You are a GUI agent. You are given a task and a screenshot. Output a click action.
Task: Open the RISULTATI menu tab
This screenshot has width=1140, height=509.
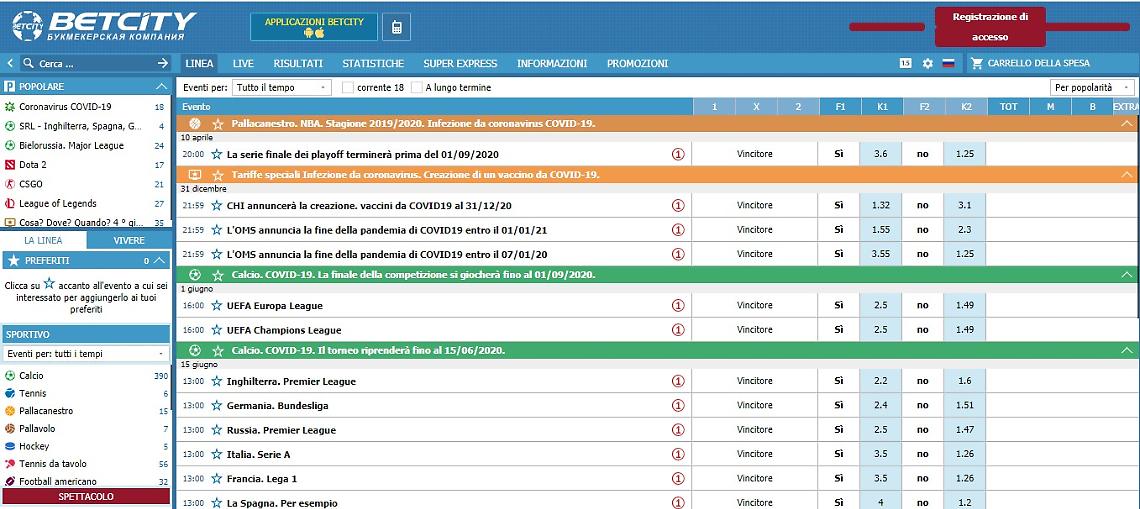298,63
